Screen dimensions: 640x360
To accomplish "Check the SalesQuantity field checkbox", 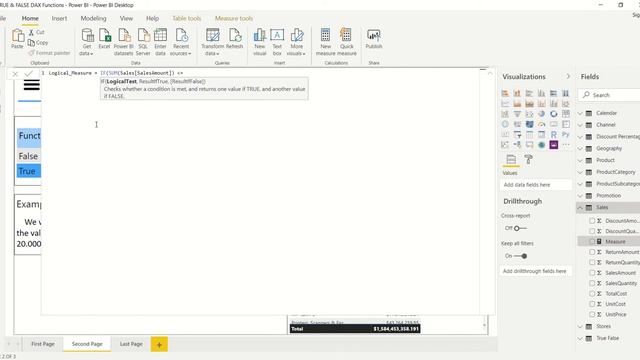I will (x=592, y=283).
